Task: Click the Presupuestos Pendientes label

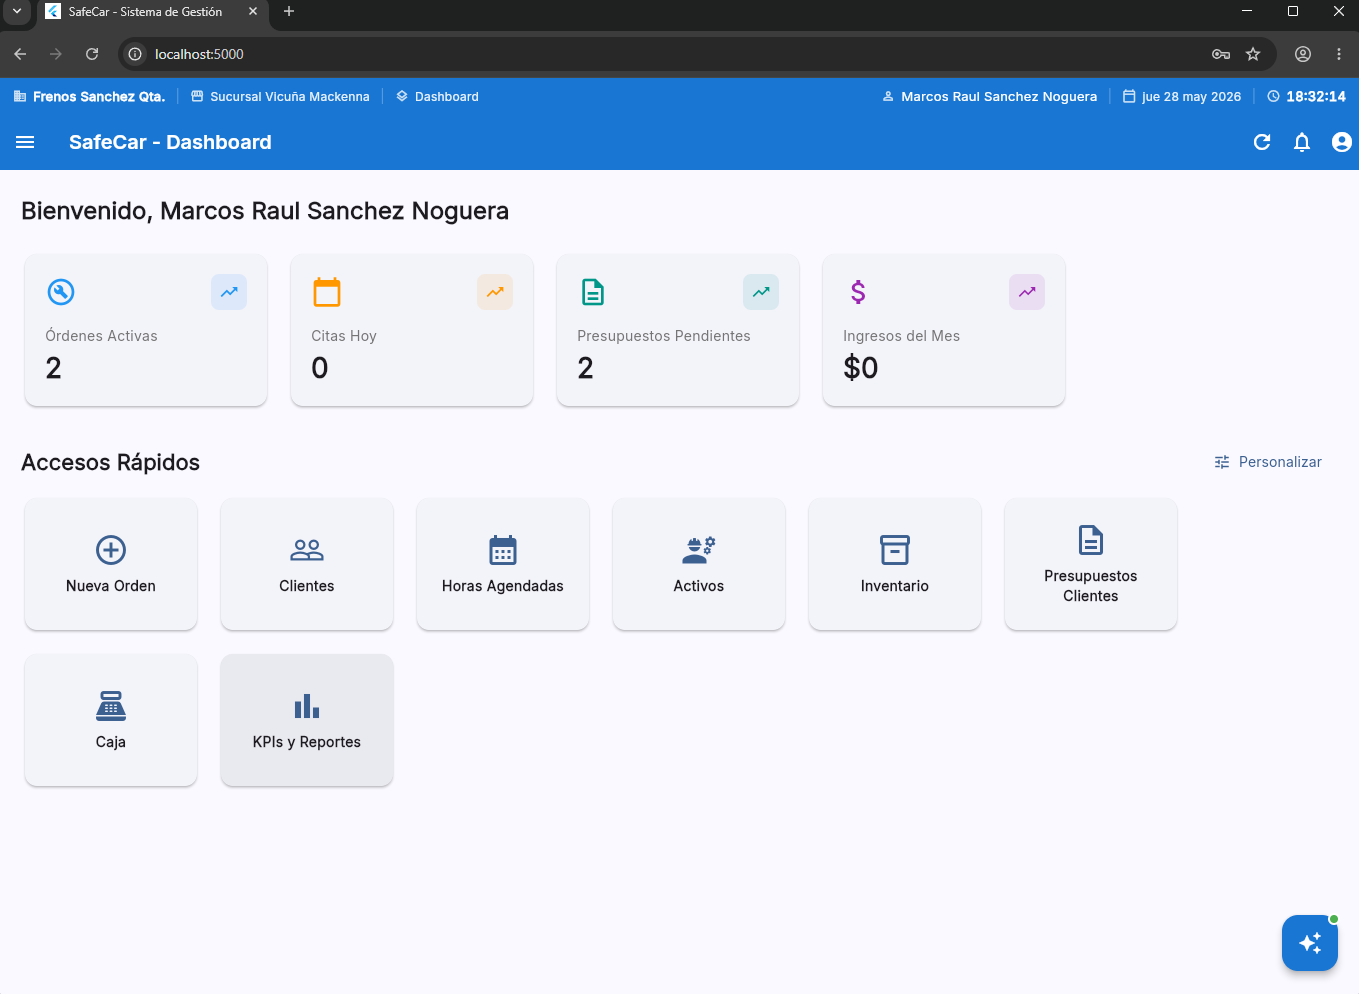Action: point(664,336)
